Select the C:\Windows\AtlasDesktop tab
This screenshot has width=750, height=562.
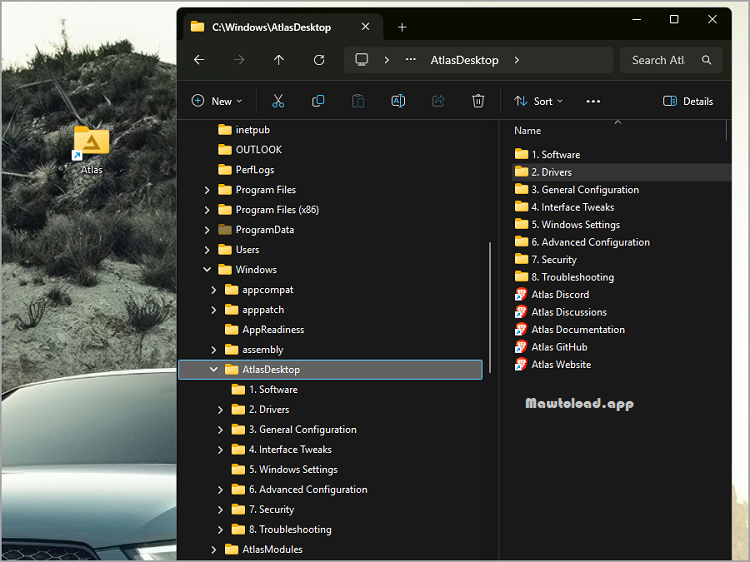282,27
